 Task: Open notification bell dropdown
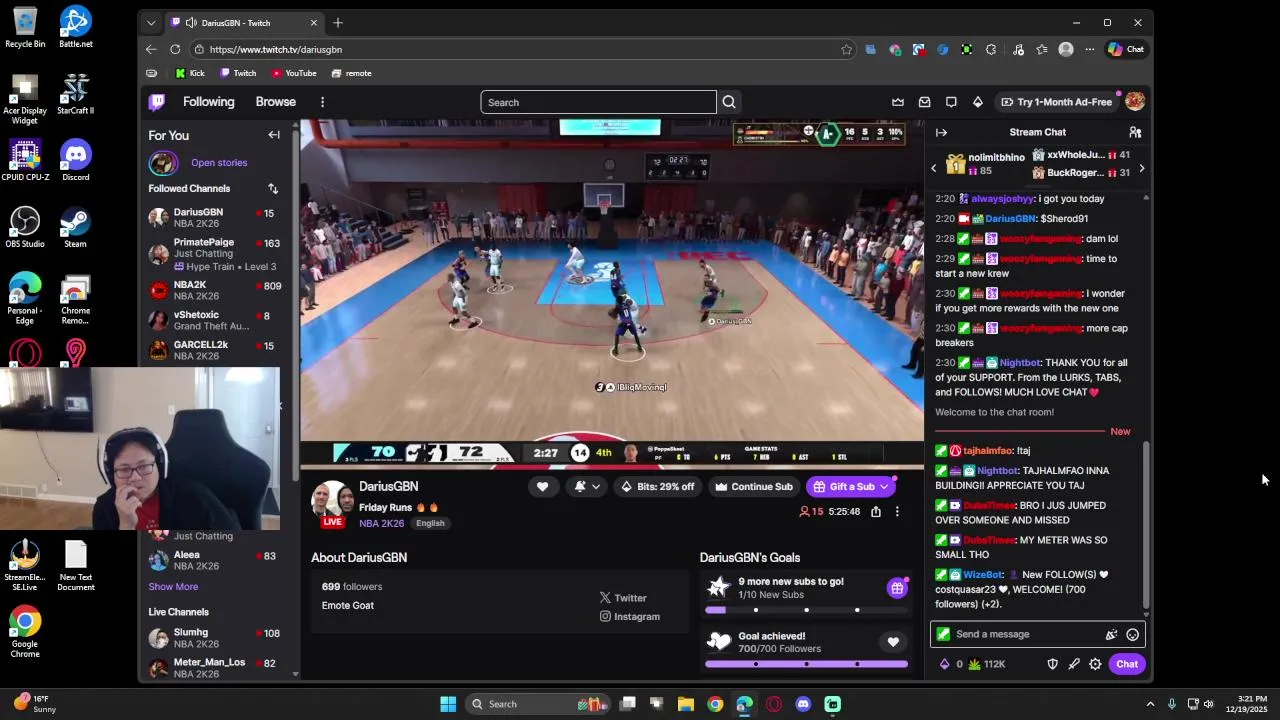tap(587, 487)
